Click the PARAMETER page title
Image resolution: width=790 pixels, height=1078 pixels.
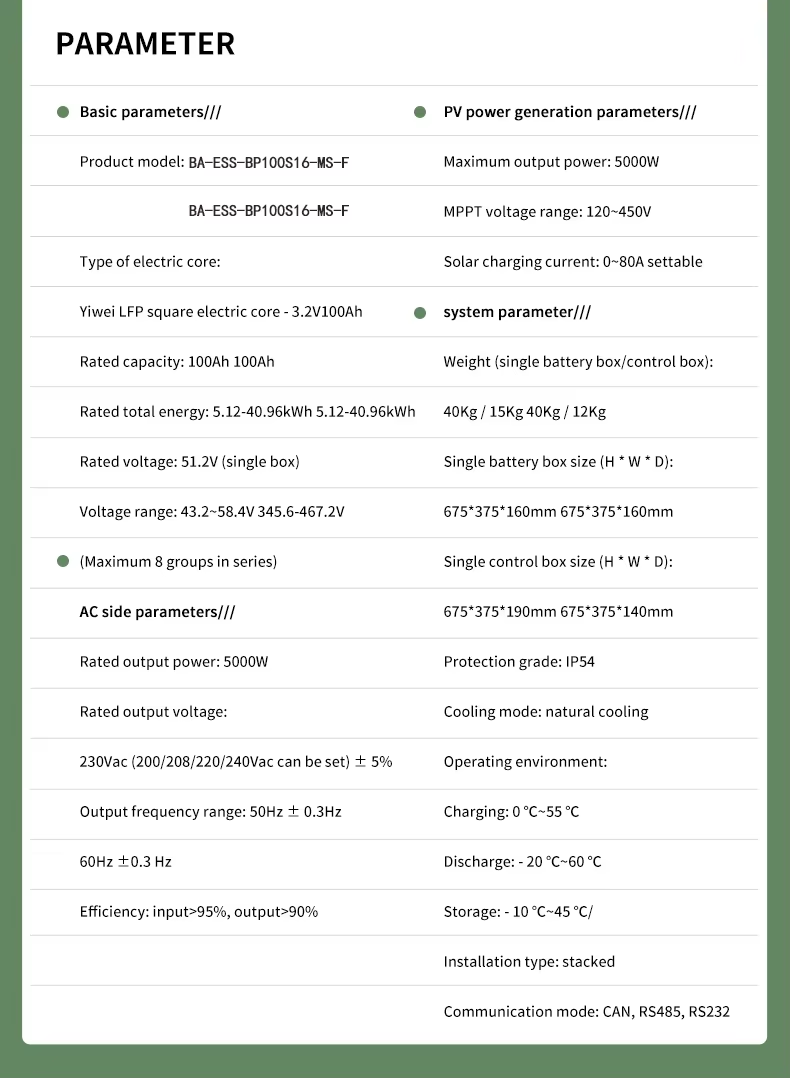tap(145, 44)
